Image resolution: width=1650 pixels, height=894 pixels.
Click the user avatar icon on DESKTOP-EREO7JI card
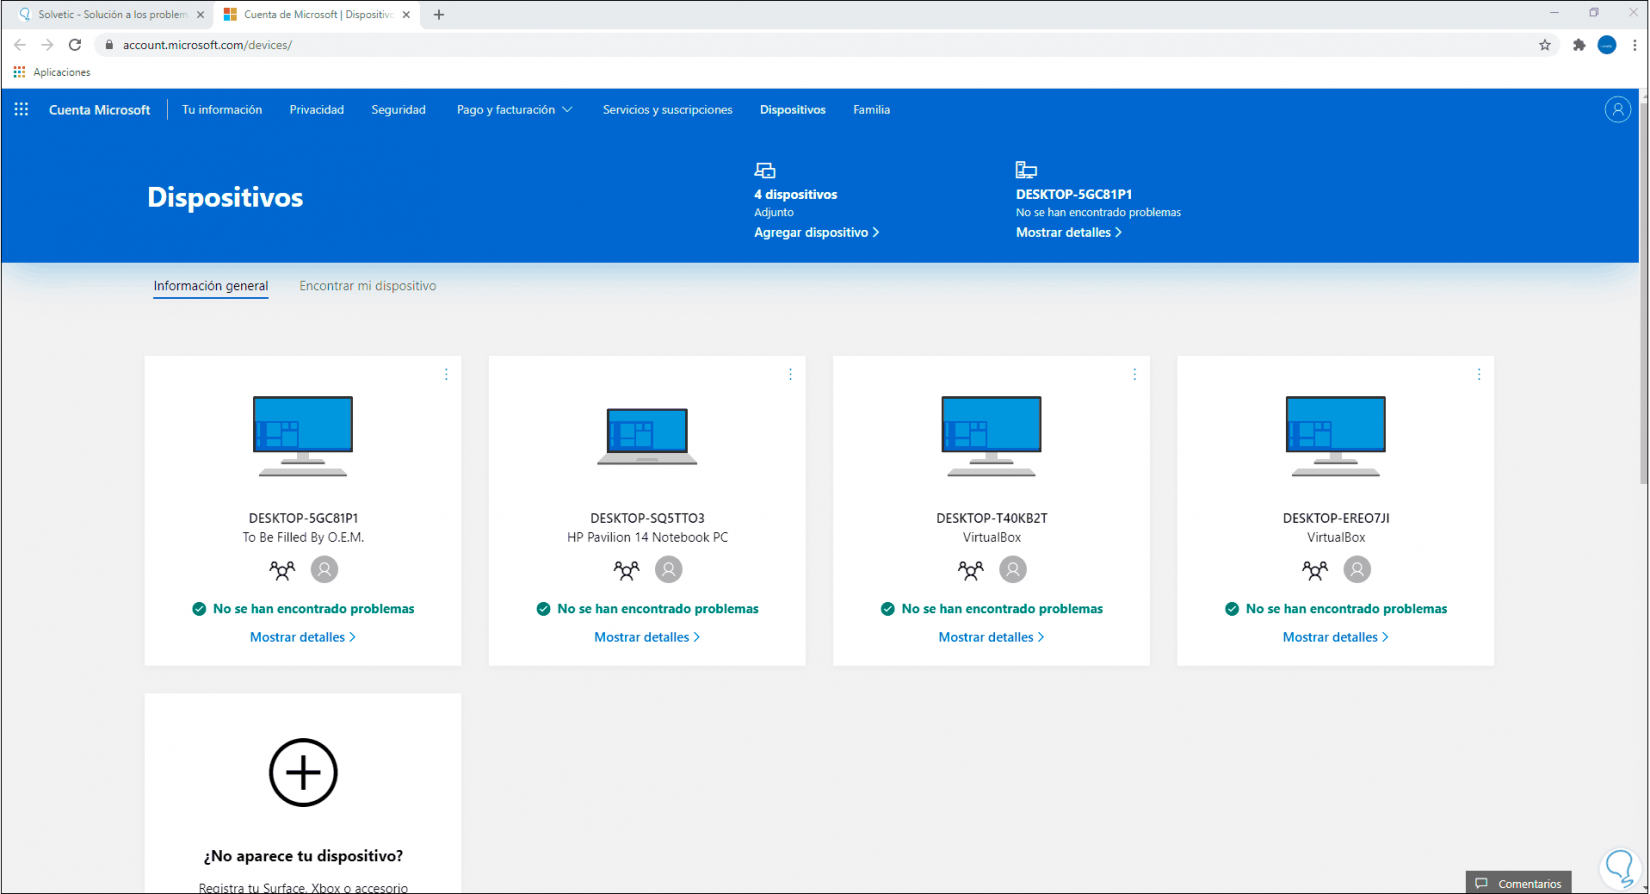(x=1357, y=569)
